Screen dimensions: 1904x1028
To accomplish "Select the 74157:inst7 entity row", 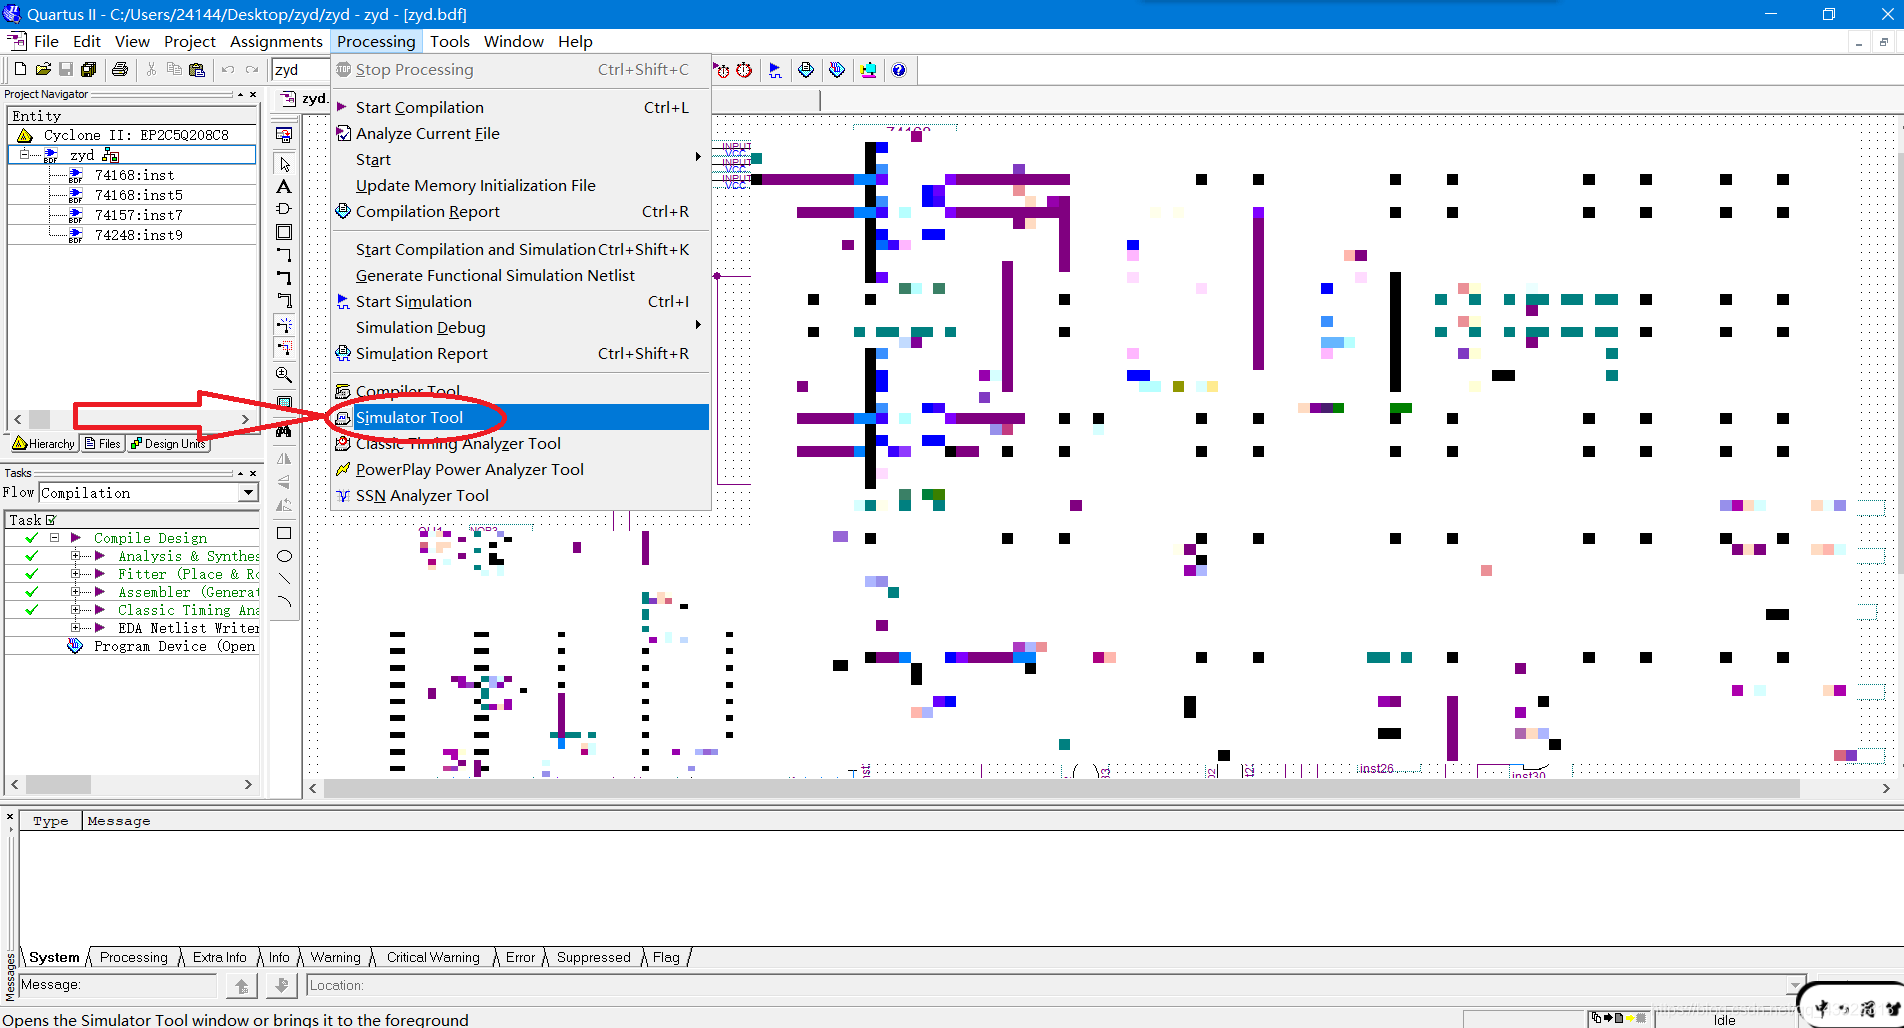I will 132,215.
